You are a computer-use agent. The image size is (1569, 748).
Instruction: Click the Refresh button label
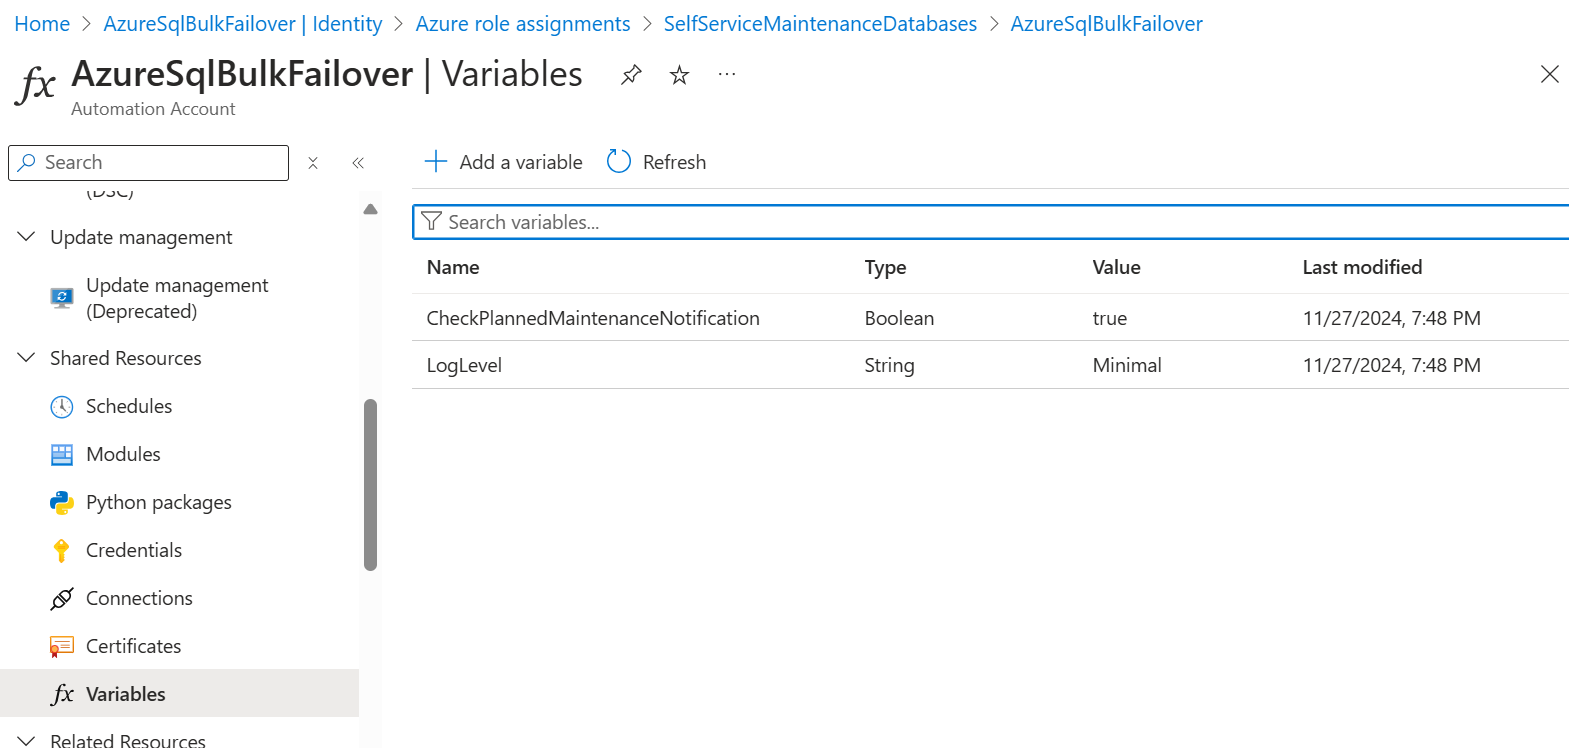click(674, 162)
